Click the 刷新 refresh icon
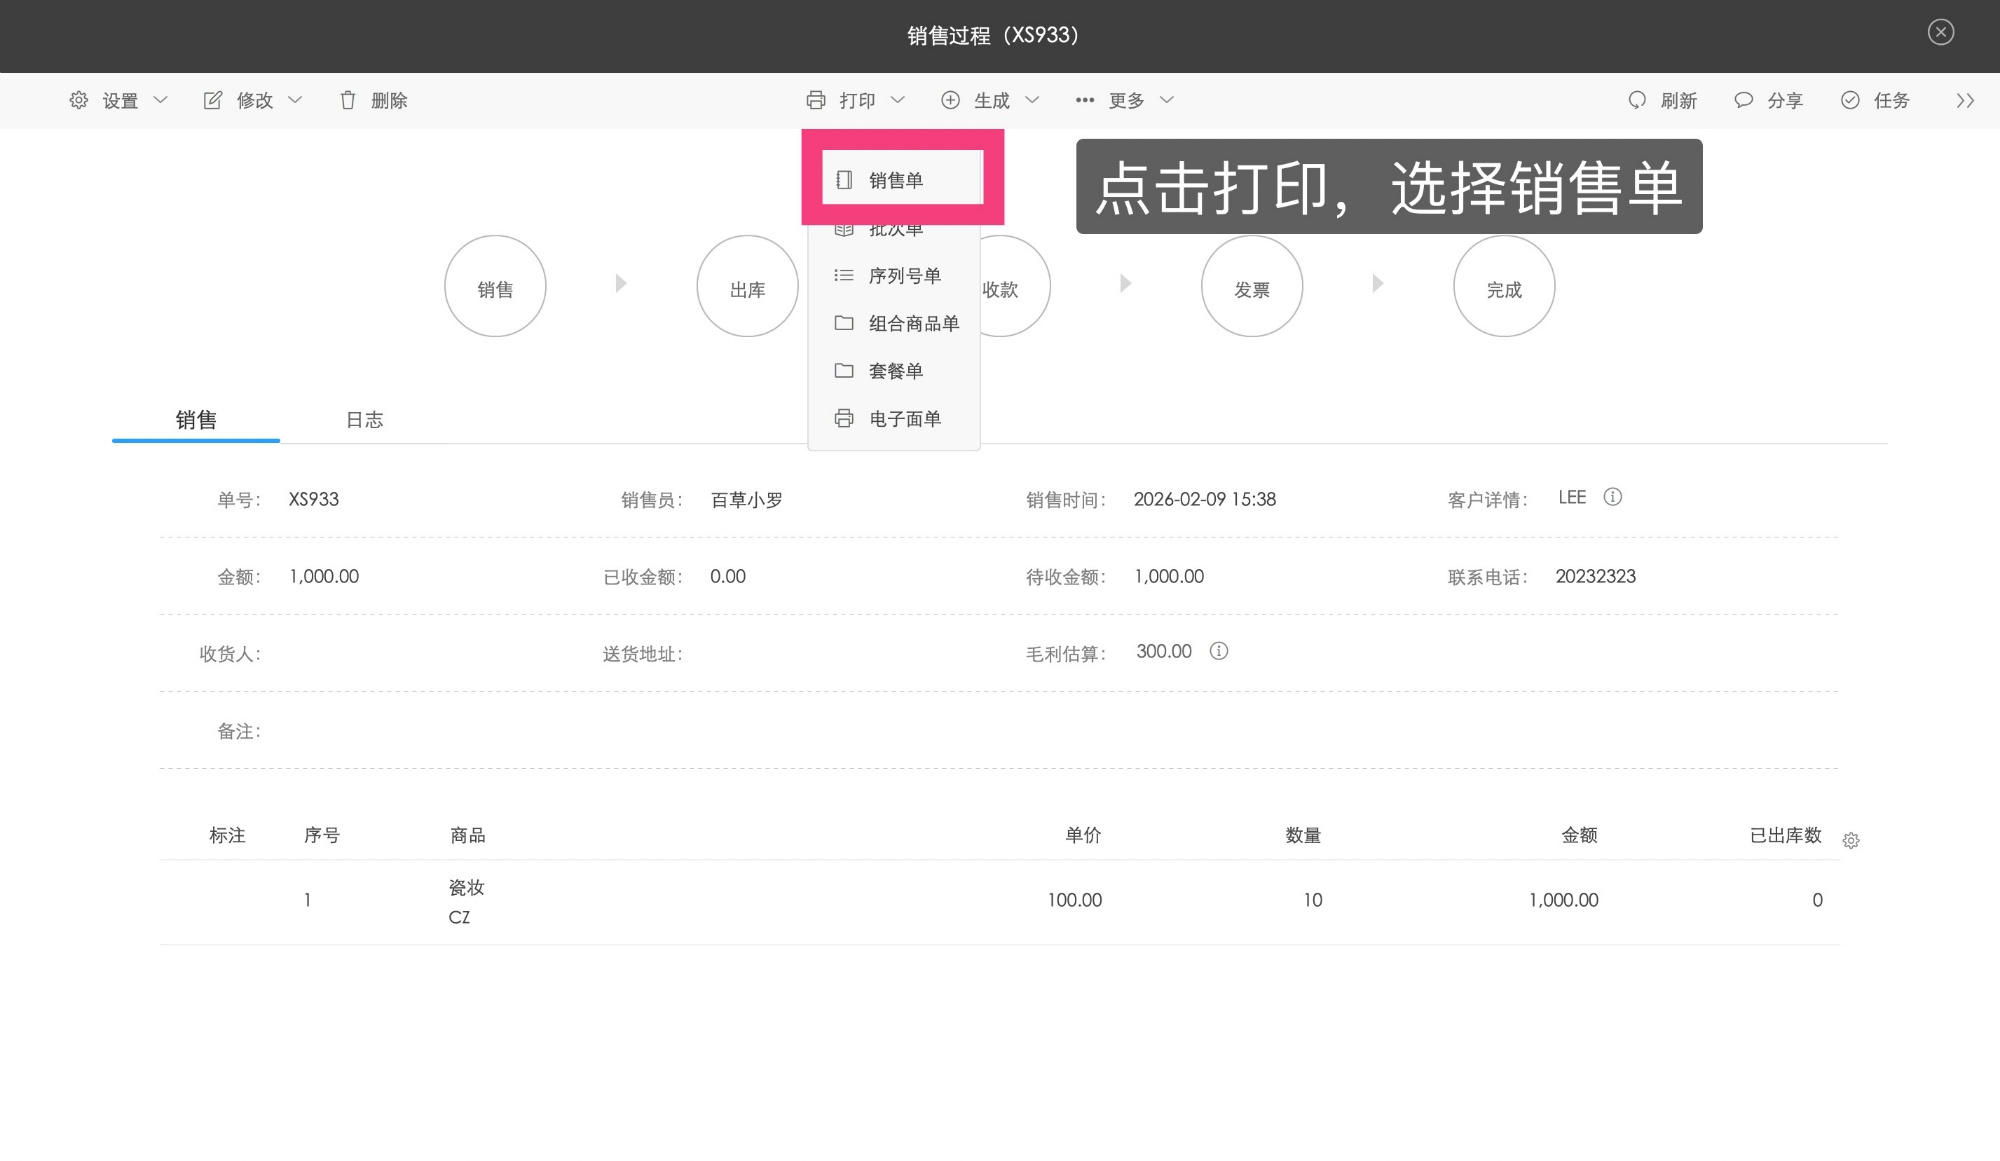Image resolution: width=2000 pixels, height=1161 pixels. coord(1637,100)
